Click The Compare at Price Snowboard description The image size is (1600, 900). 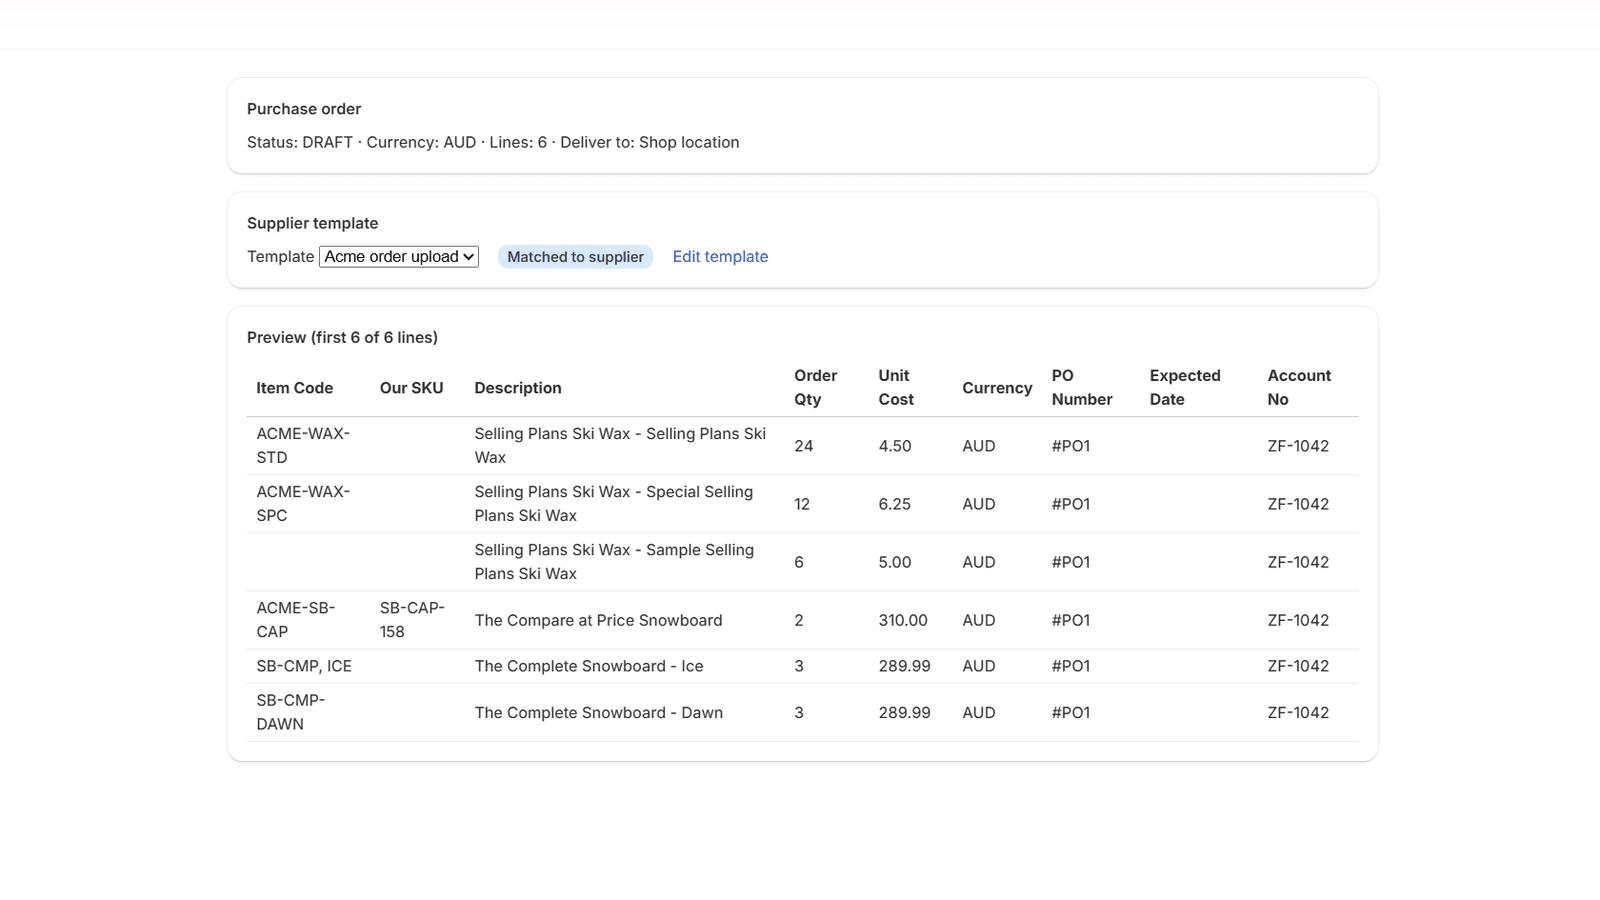pyautogui.click(x=598, y=620)
